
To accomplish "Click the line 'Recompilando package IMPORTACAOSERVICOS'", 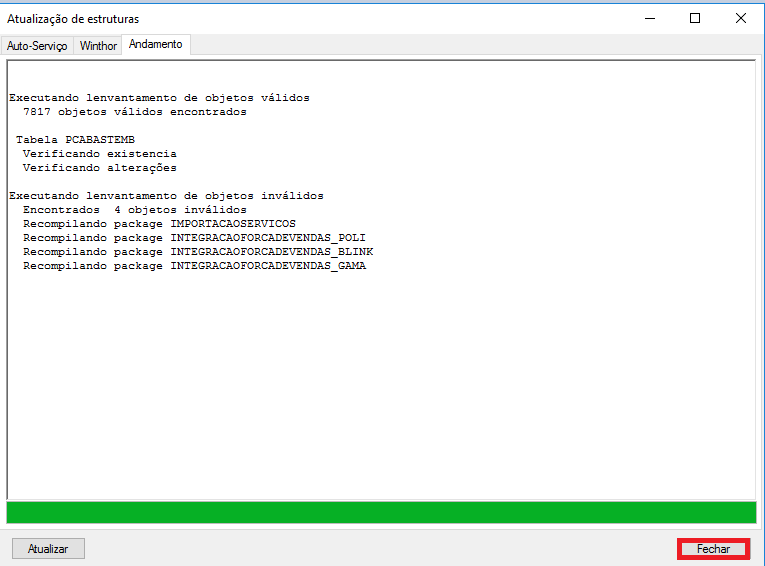I will point(159,224).
